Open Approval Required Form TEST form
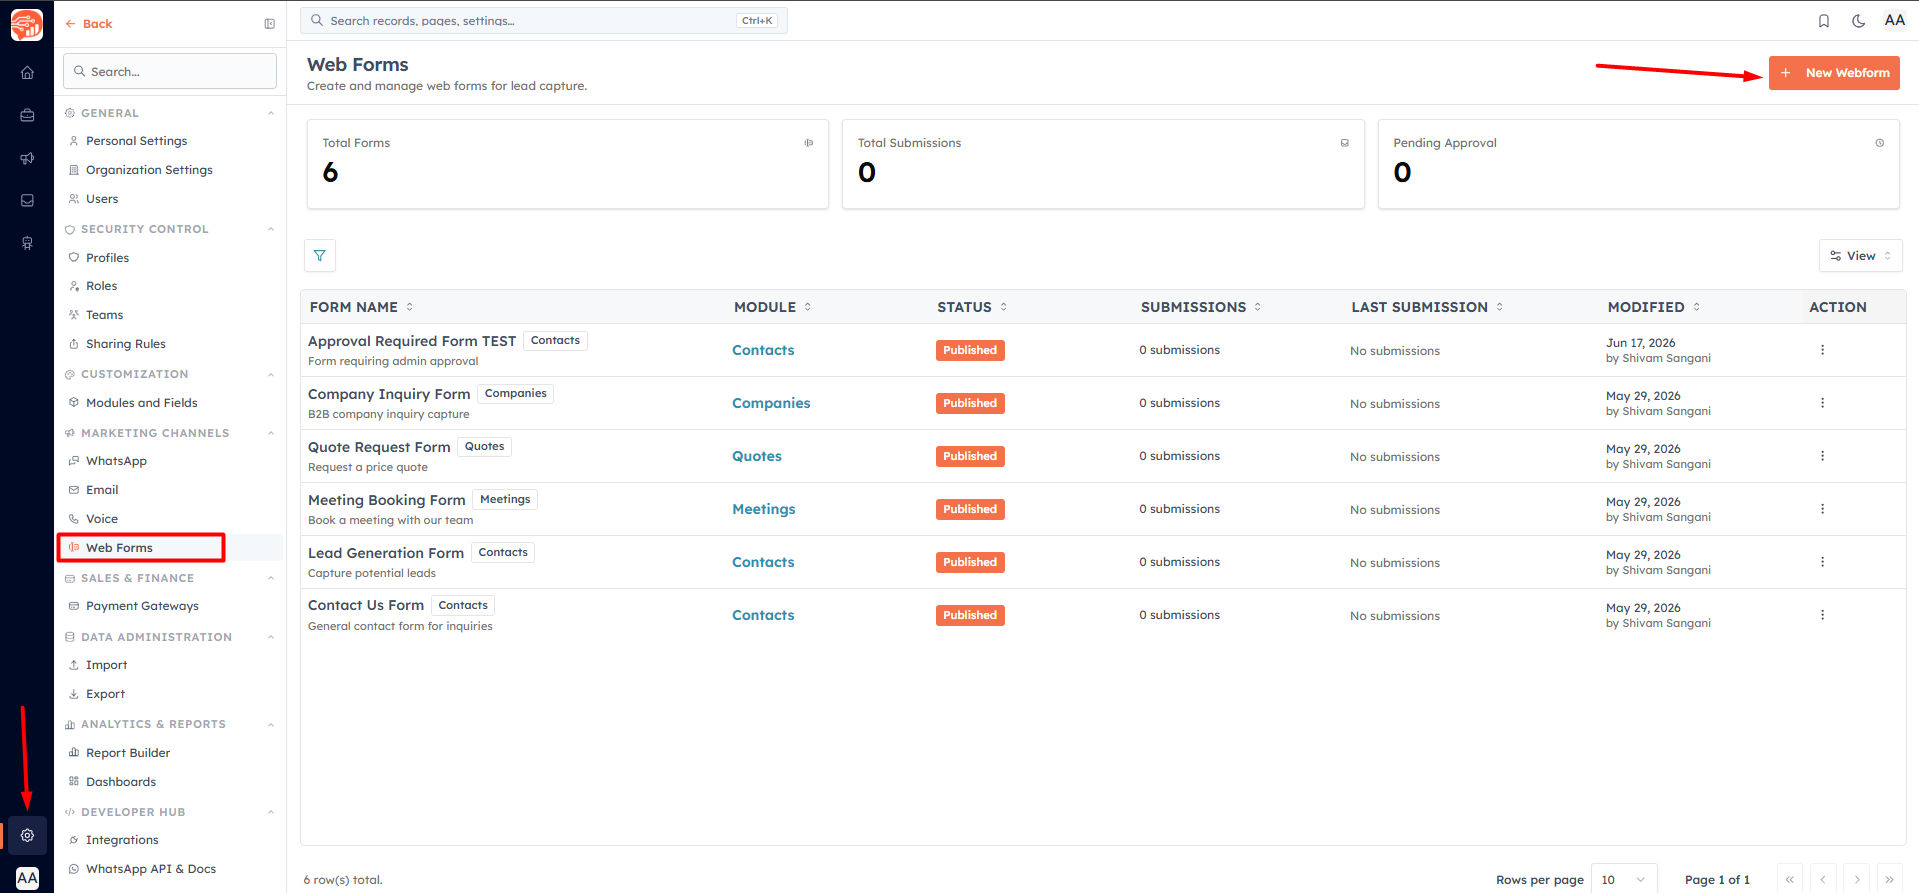Screen dimensions: 1919x893 [412, 341]
